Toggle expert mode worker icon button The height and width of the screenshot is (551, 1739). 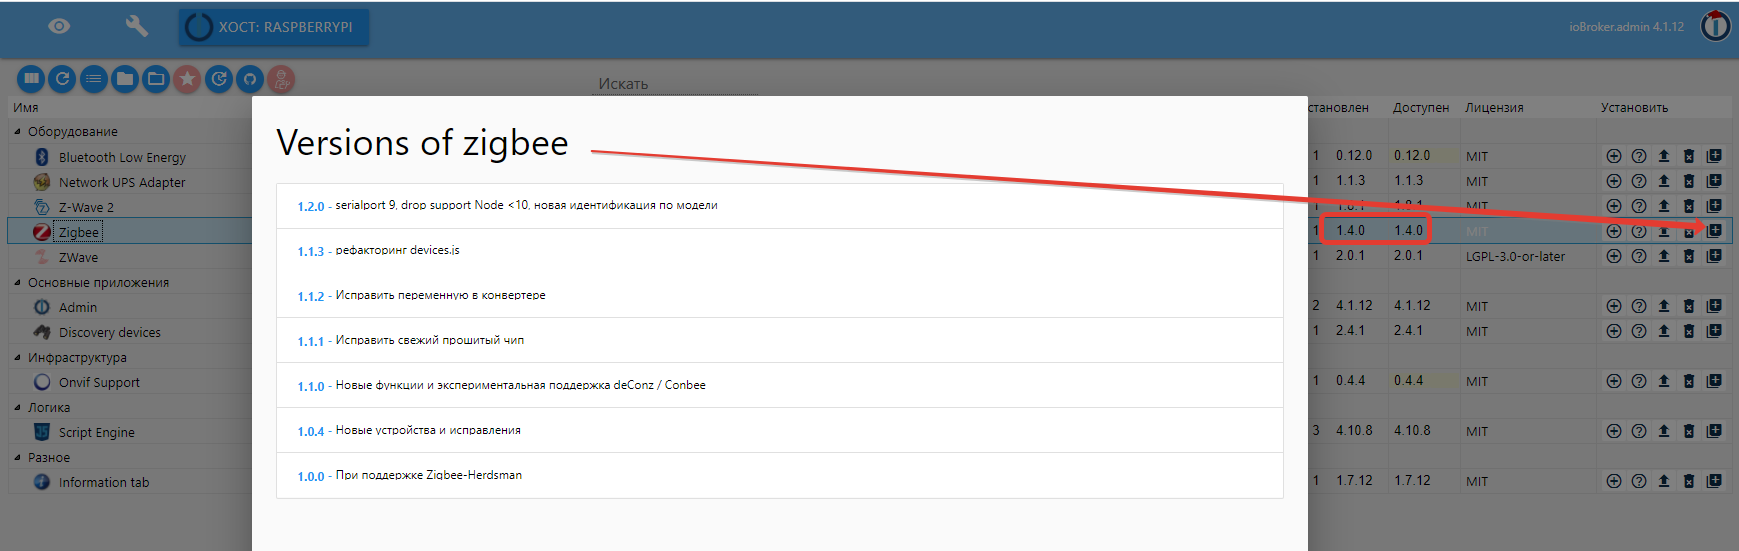(x=281, y=78)
